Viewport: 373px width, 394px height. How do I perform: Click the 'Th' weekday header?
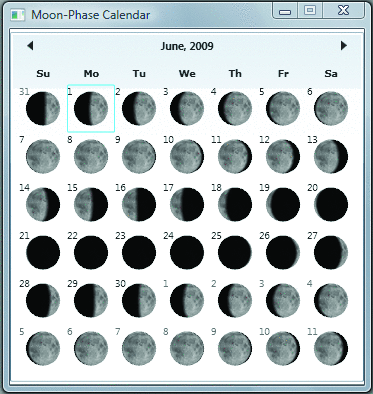click(x=235, y=74)
